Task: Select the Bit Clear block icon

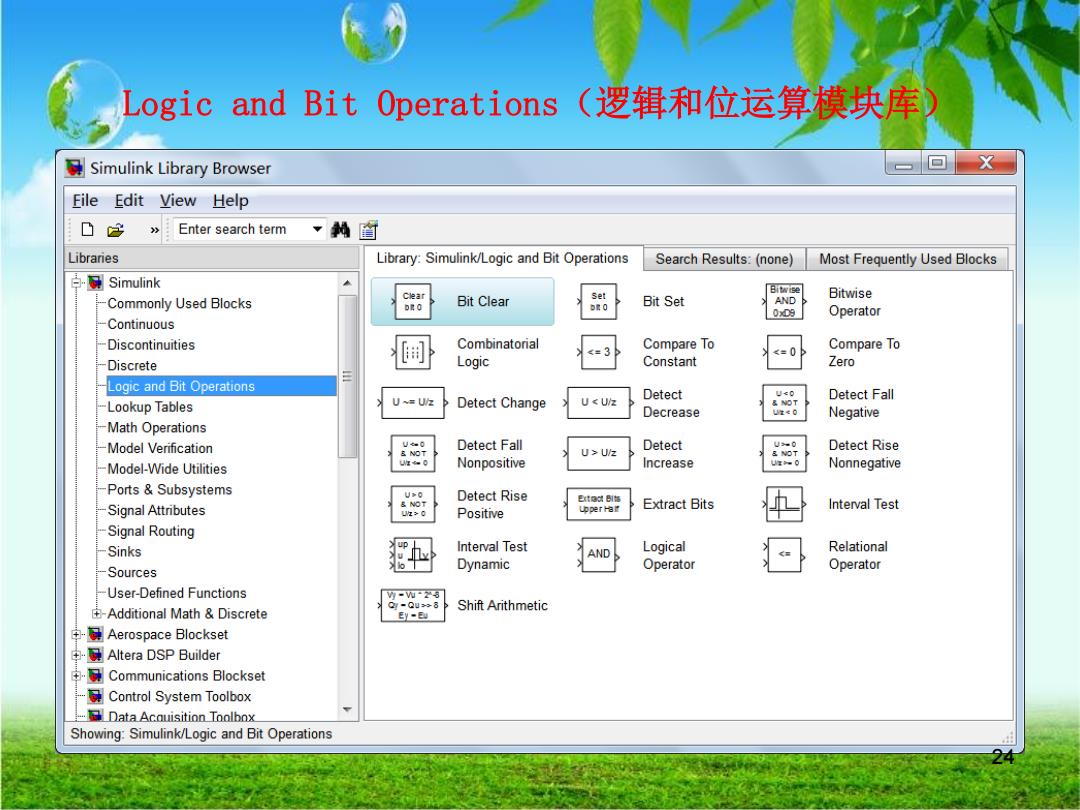Action: [x=413, y=302]
